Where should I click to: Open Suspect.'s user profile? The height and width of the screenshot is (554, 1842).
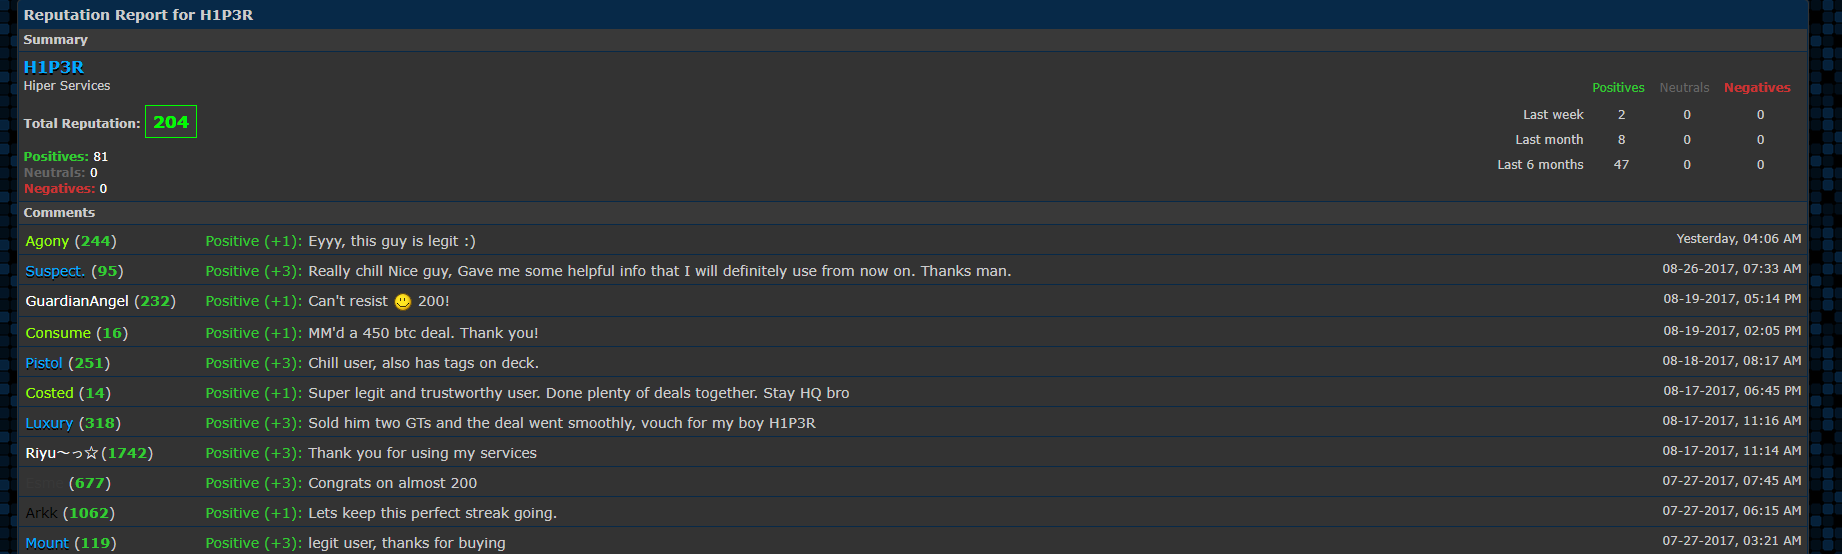(x=55, y=271)
